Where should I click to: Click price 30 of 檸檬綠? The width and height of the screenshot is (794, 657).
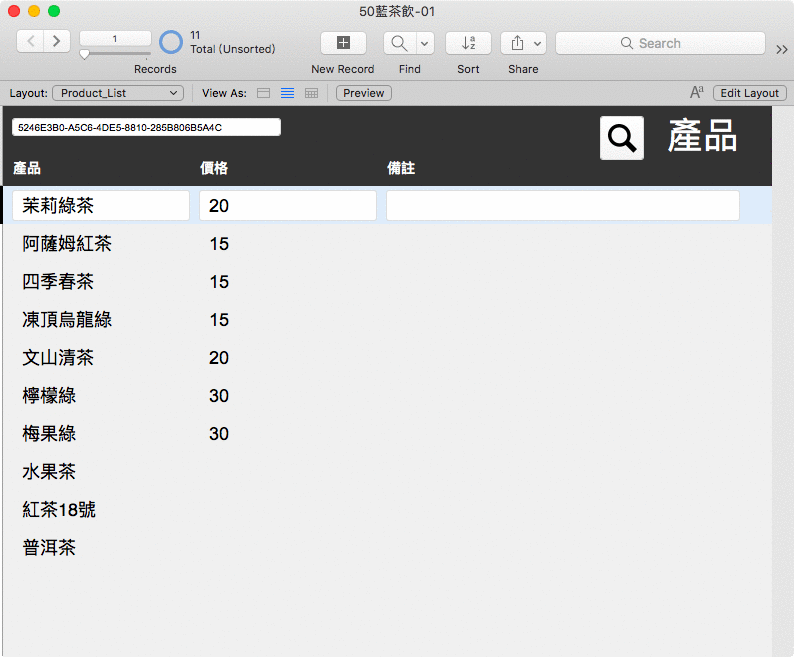[219, 396]
